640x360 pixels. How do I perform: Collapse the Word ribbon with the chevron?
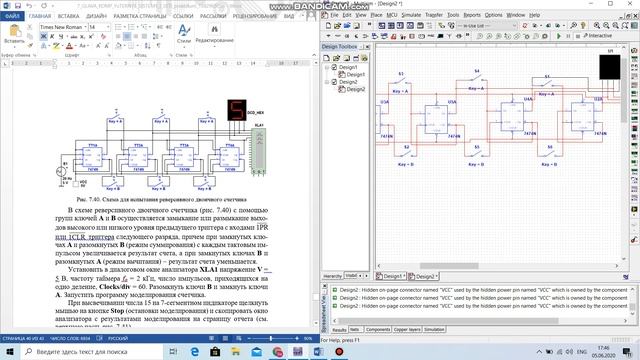point(314,55)
